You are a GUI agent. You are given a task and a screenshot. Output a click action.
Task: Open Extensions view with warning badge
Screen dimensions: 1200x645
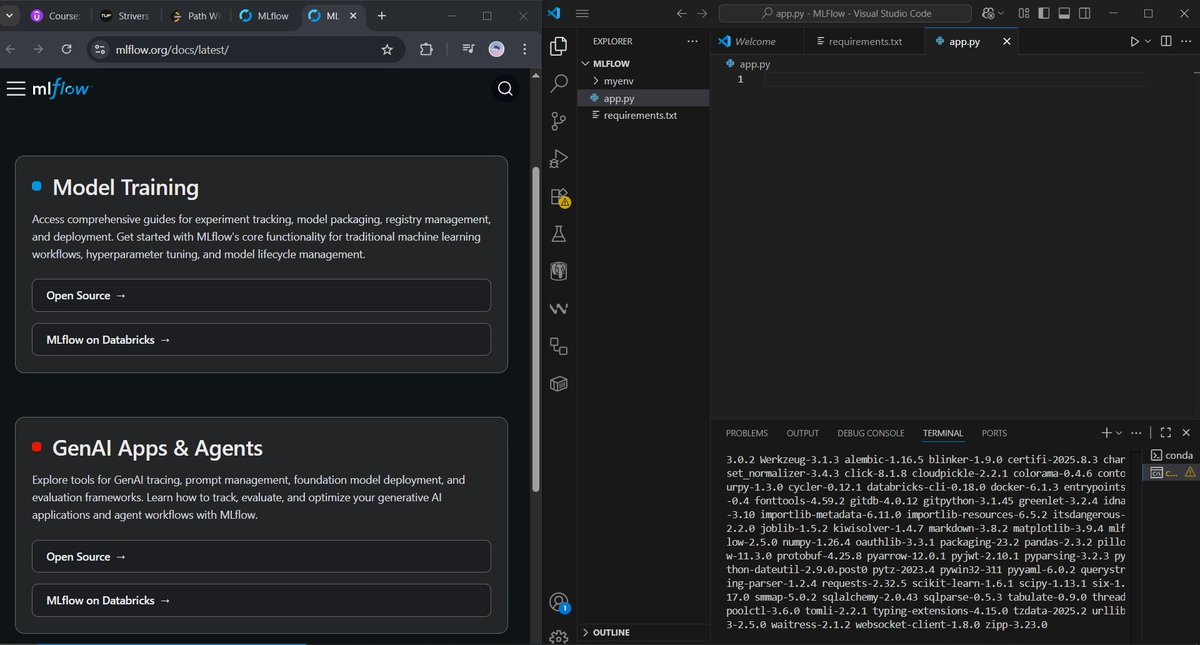coord(559,197)
